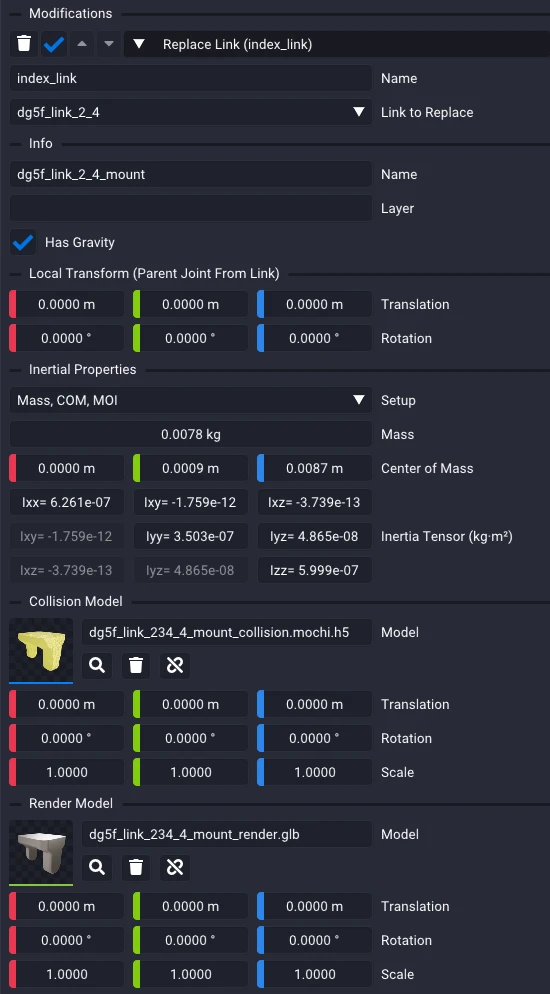Image resolution: width=550 pixels, height=994 pixels.
Task: Move modification up with the up arrow
Action: point(82,44)
